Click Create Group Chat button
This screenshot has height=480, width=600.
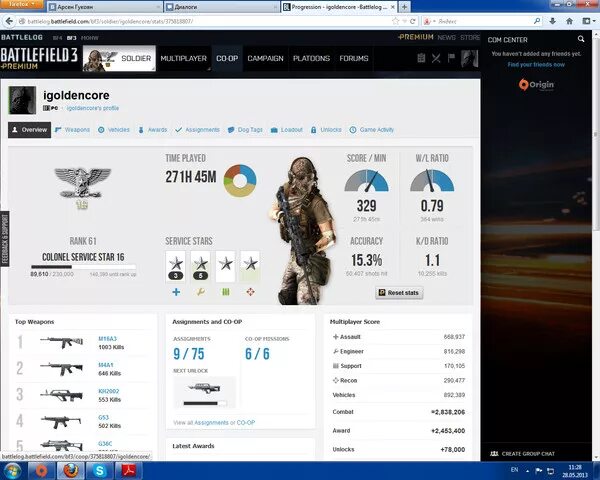[522, 454]
